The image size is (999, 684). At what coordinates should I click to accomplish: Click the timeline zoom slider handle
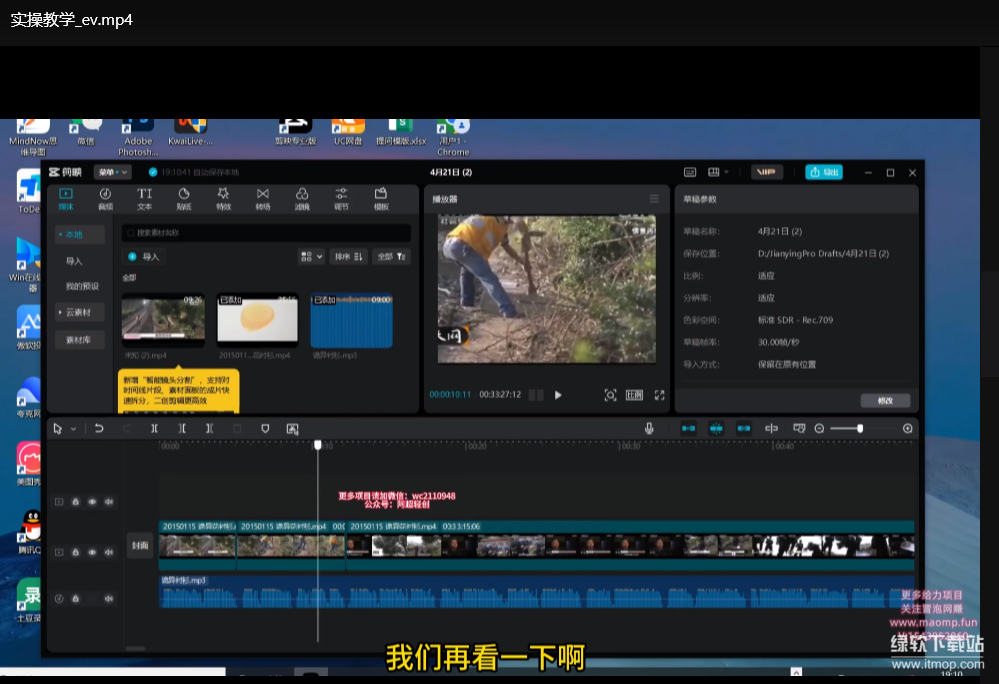860,429
